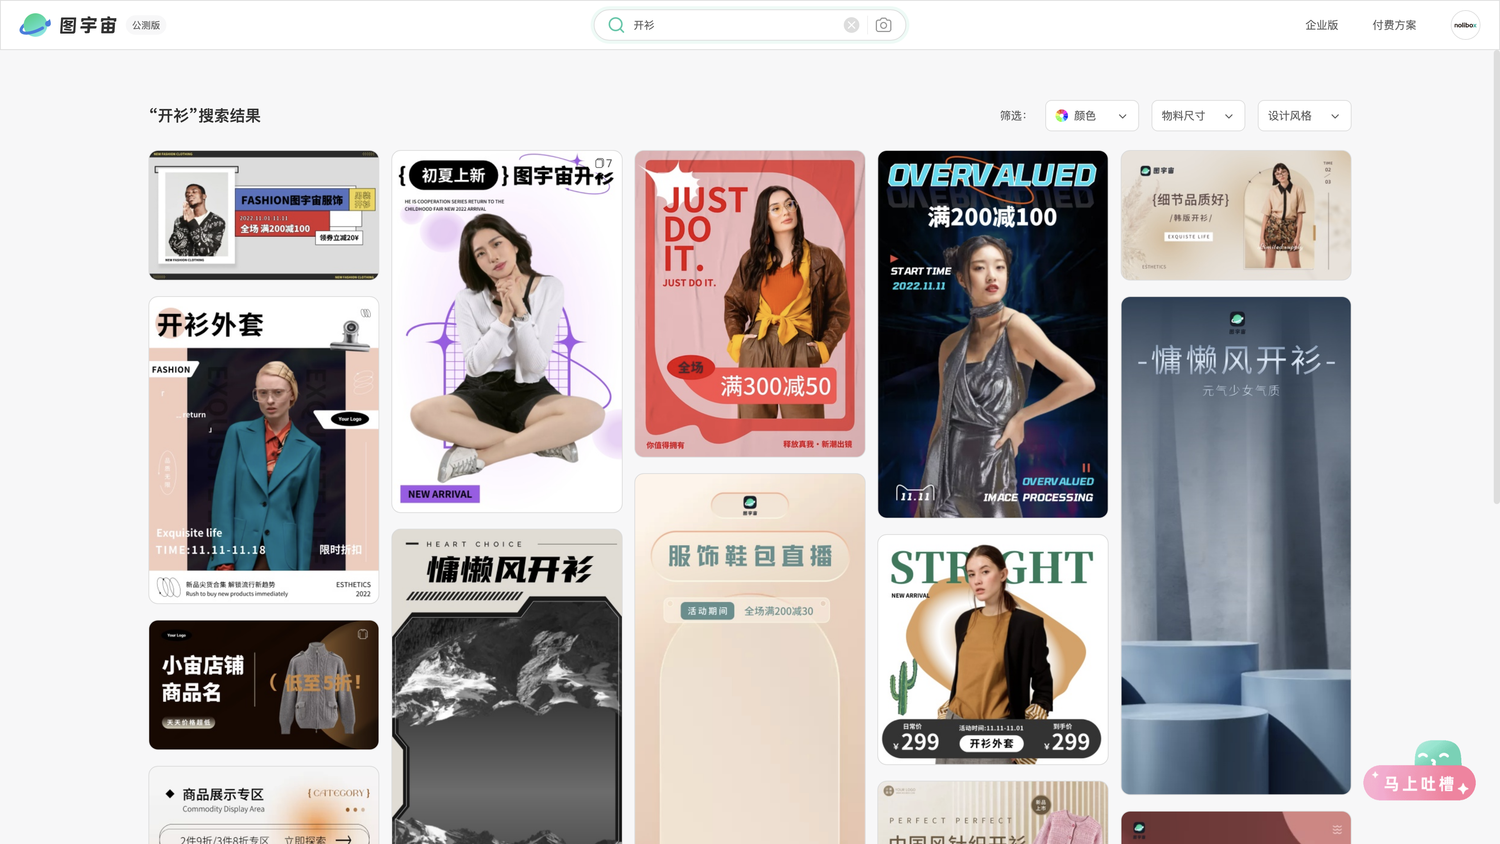Open the 开衫外套 teal coat template
Screen dimensions: 1500x844
[264, 450]
